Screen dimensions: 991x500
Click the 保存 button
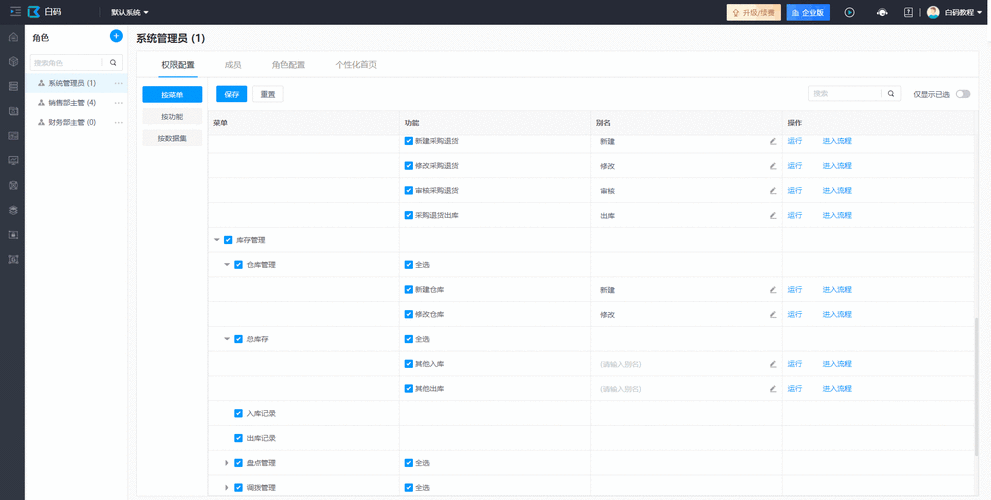pyautogui.click(x=231, y=94)
